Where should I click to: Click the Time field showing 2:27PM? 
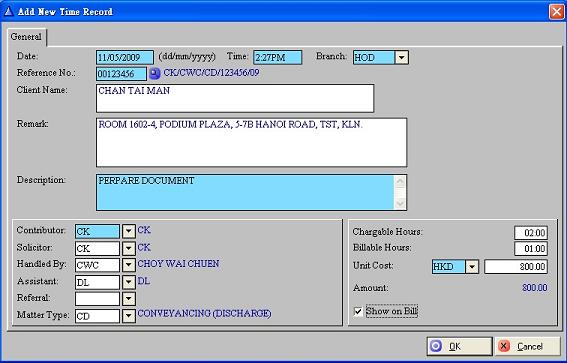coord(277,57)
